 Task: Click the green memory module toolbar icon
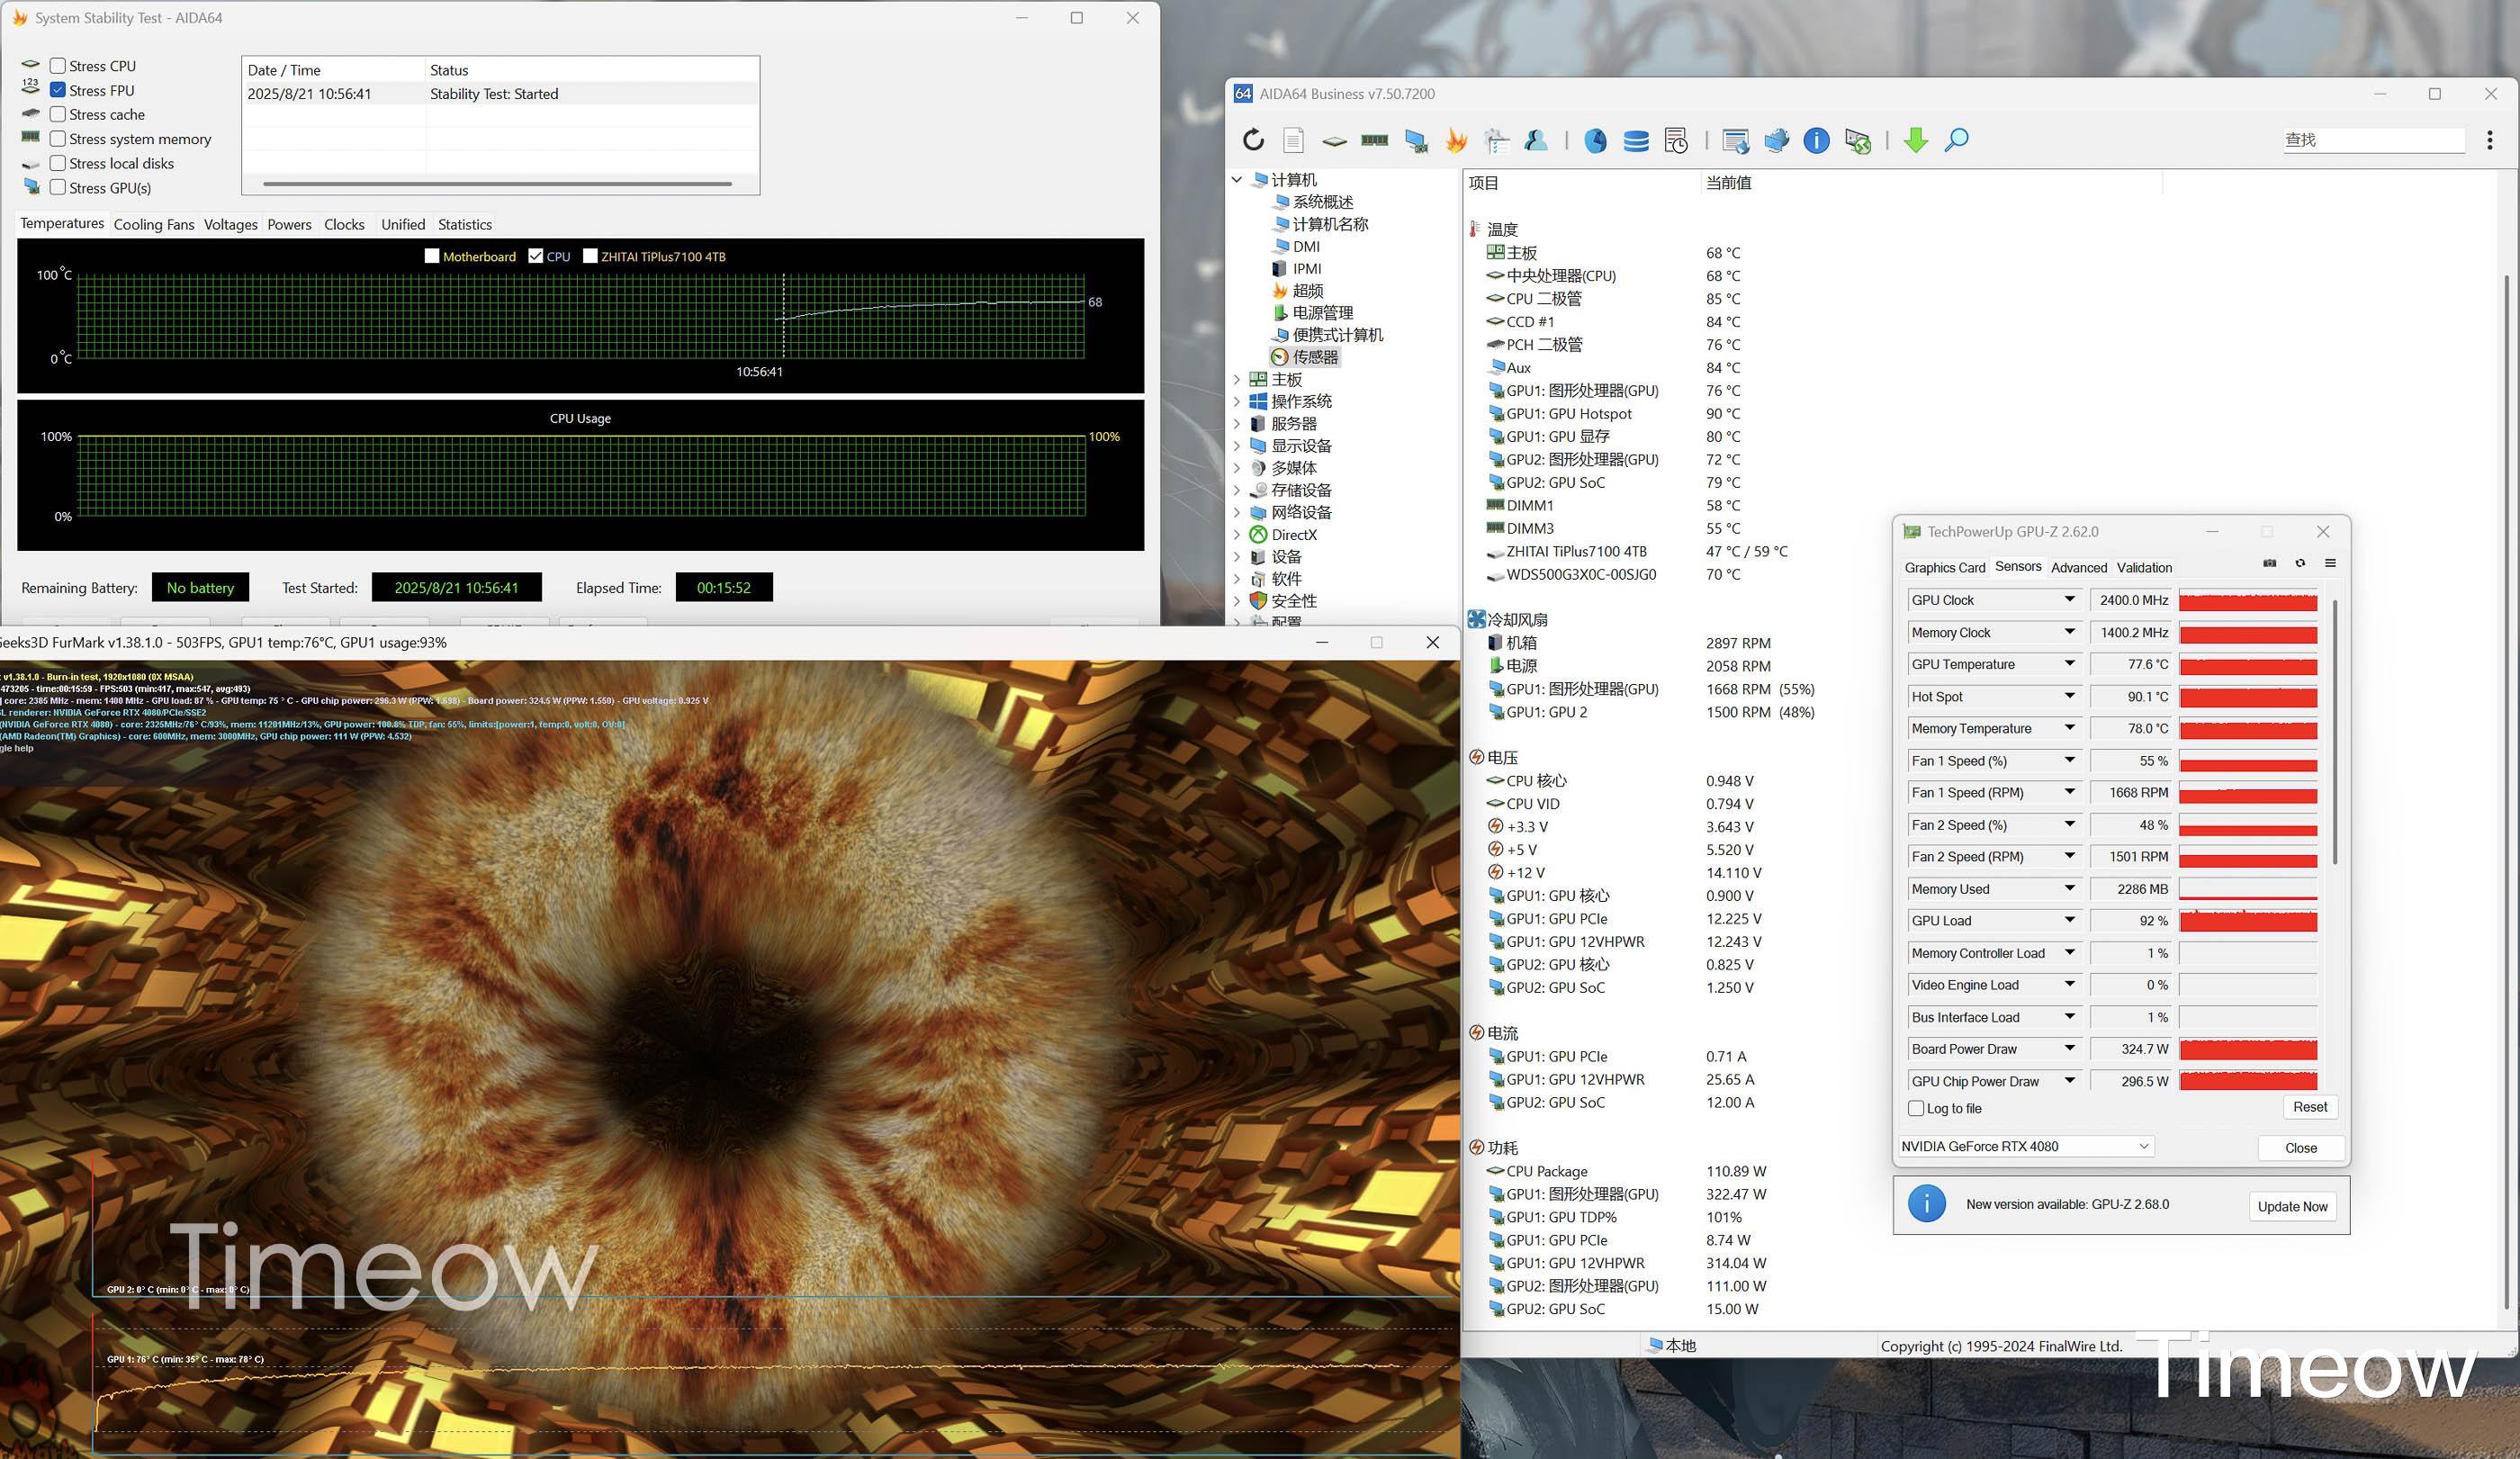tap(1374, 140)
